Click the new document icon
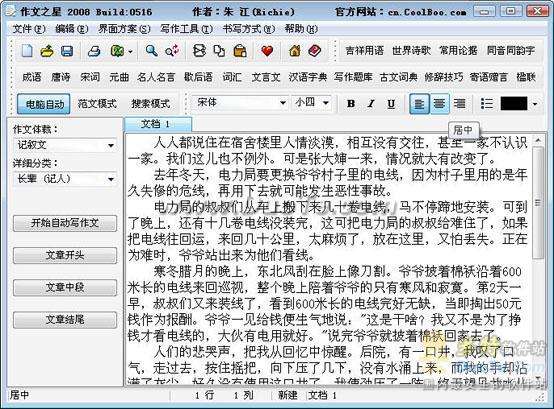This screenshot has width=554, height=409. [27, 51]
